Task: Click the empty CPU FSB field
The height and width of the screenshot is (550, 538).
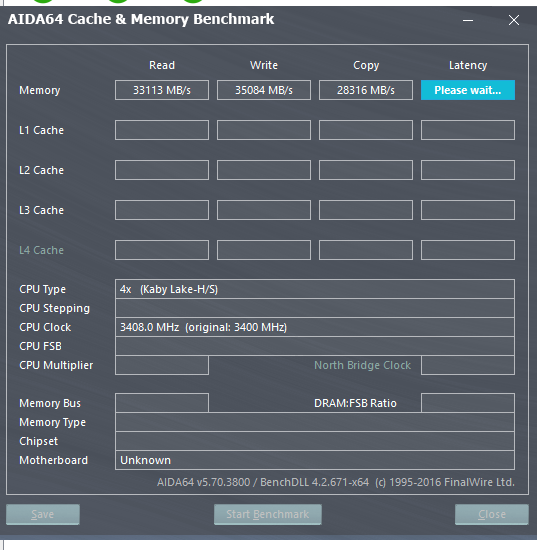Action: coord(315,346)
